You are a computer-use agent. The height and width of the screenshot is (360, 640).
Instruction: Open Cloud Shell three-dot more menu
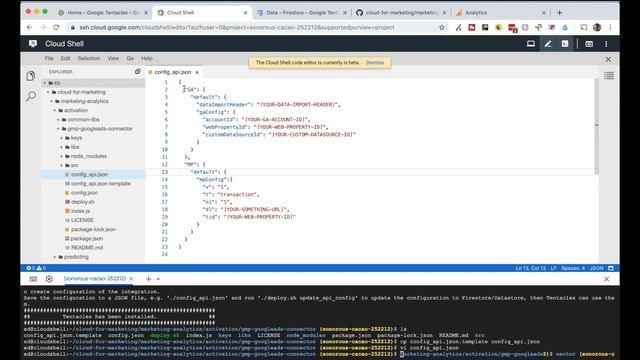pos(606,44)
